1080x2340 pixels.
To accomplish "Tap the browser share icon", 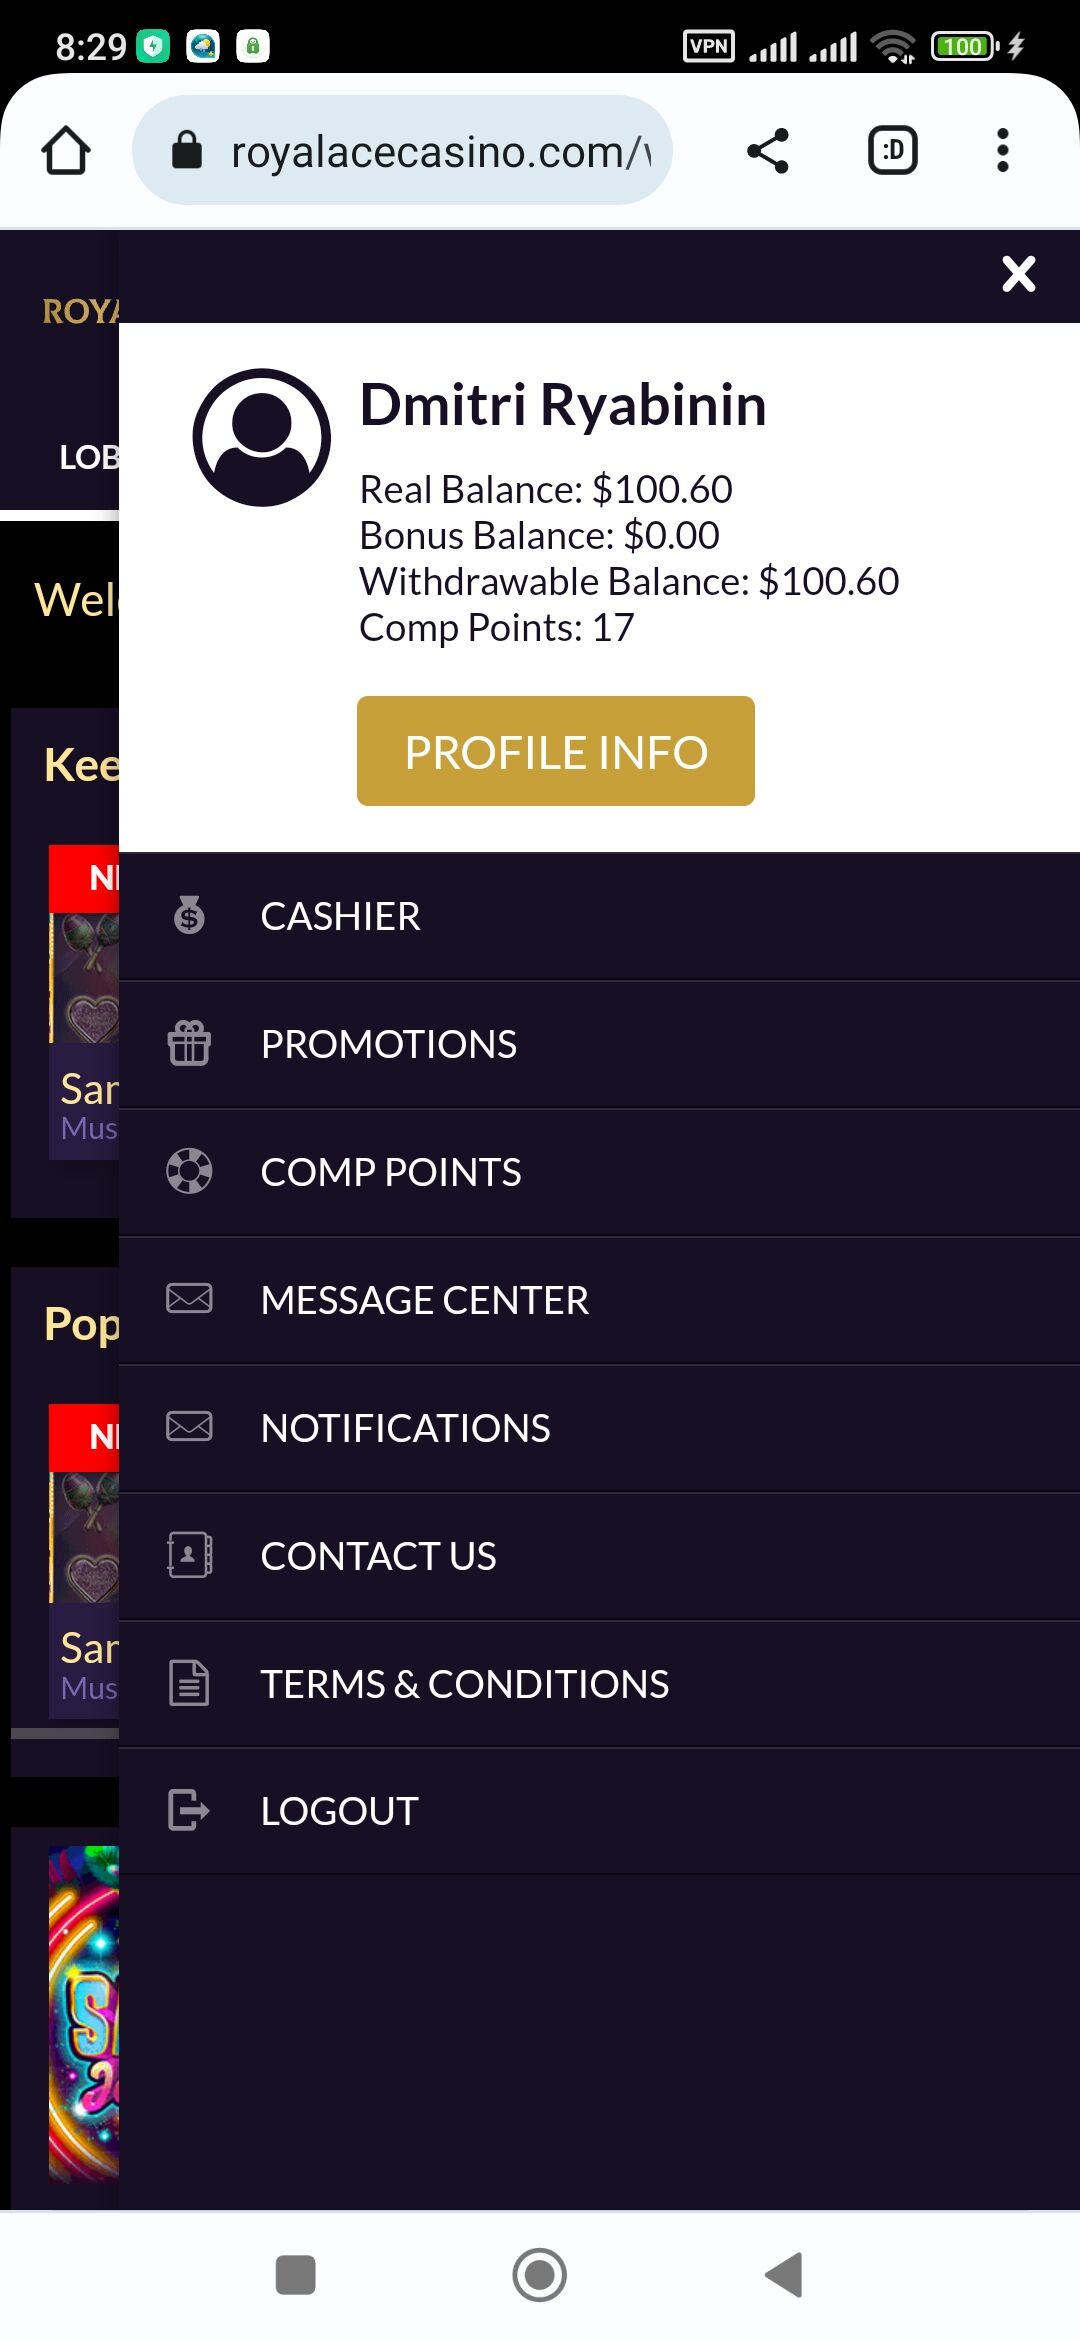I will (767, 151).
